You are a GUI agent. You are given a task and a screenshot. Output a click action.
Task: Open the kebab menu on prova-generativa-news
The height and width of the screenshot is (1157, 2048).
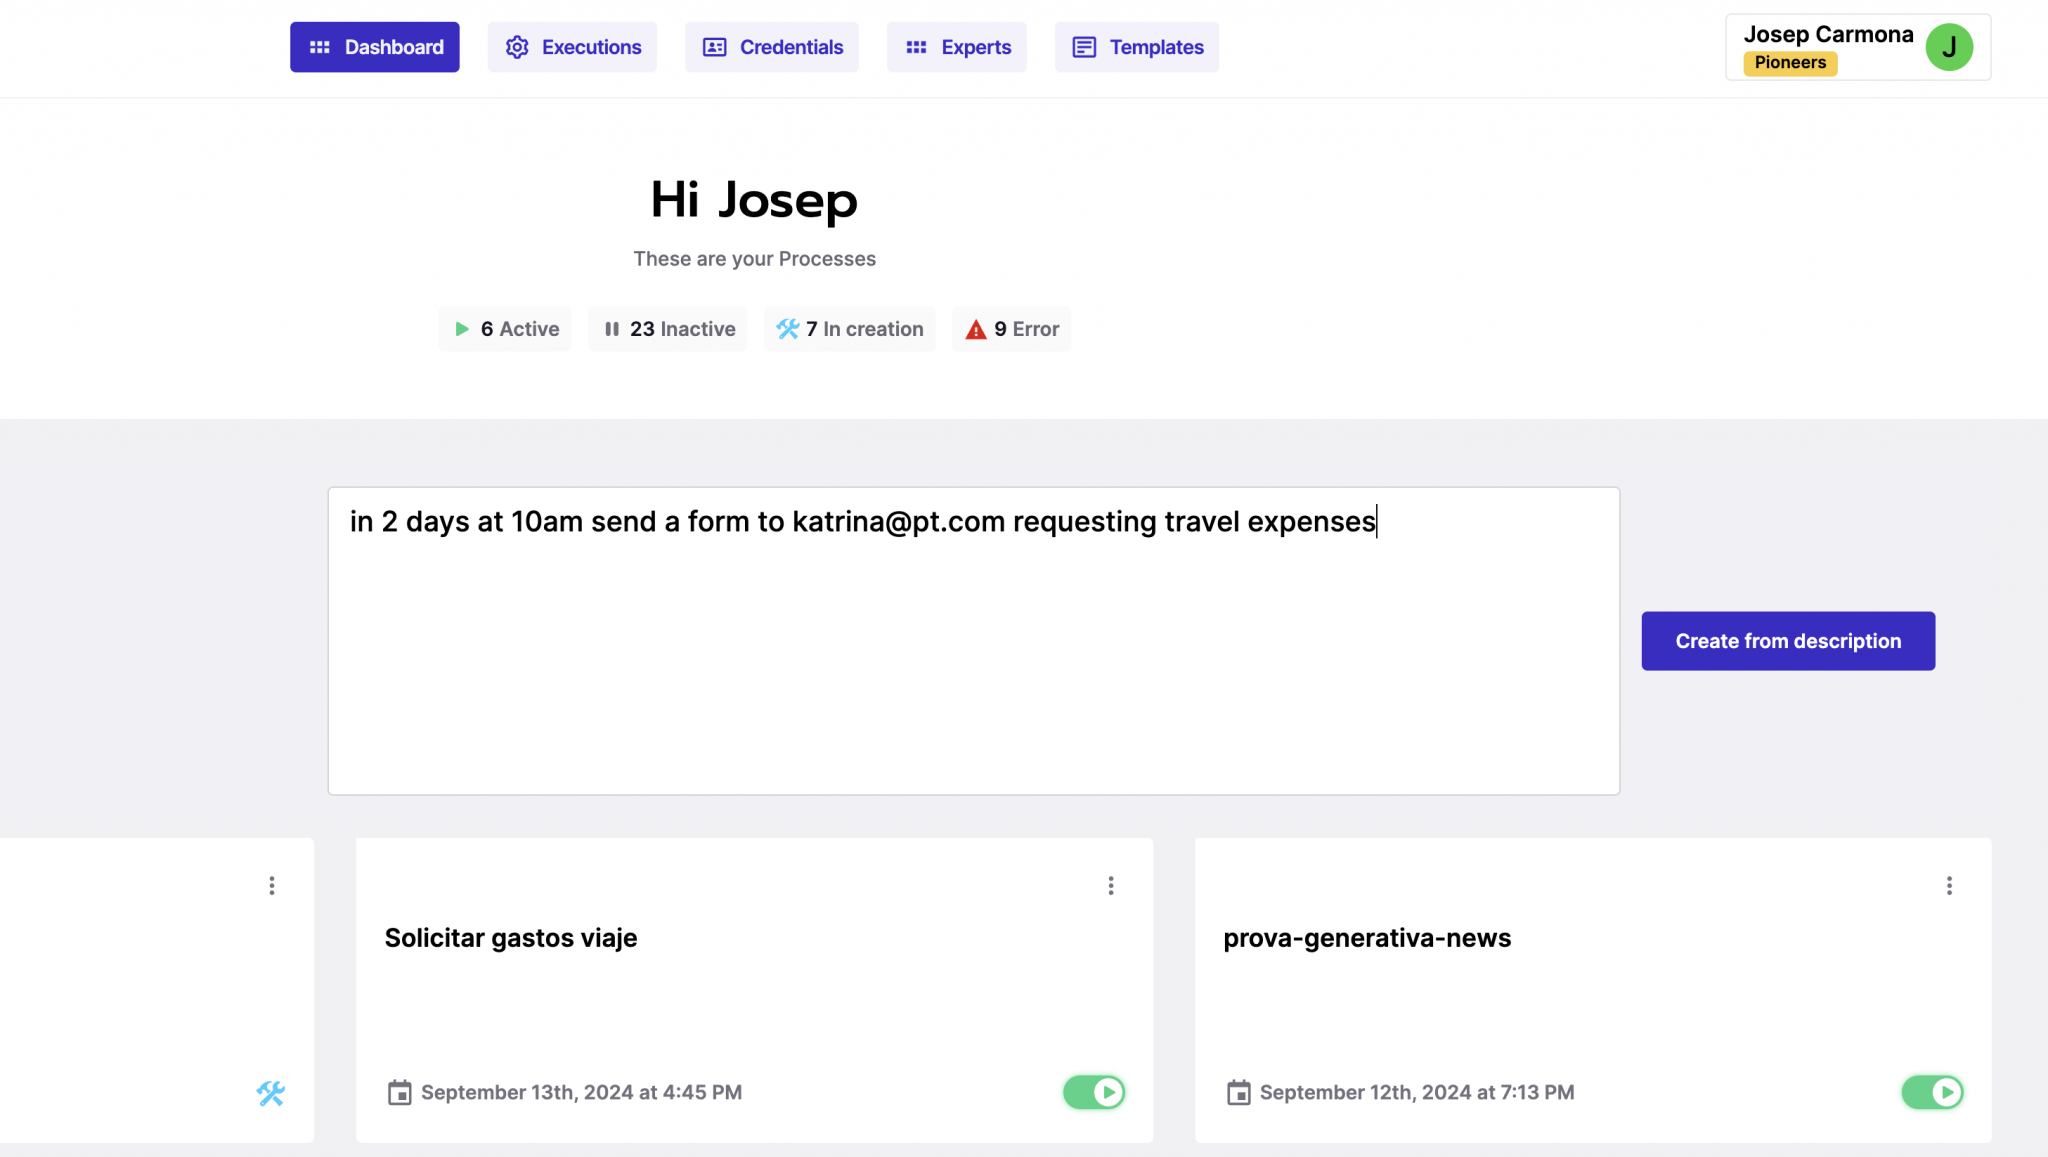click(x=1948, y=885)
